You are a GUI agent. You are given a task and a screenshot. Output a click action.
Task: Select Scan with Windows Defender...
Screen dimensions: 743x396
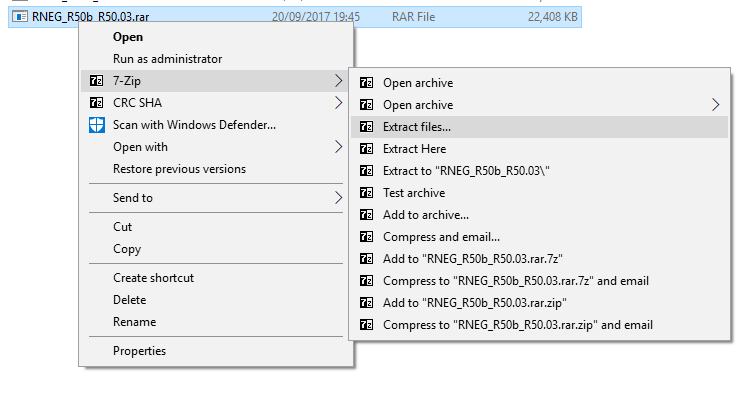click(216, 125)
